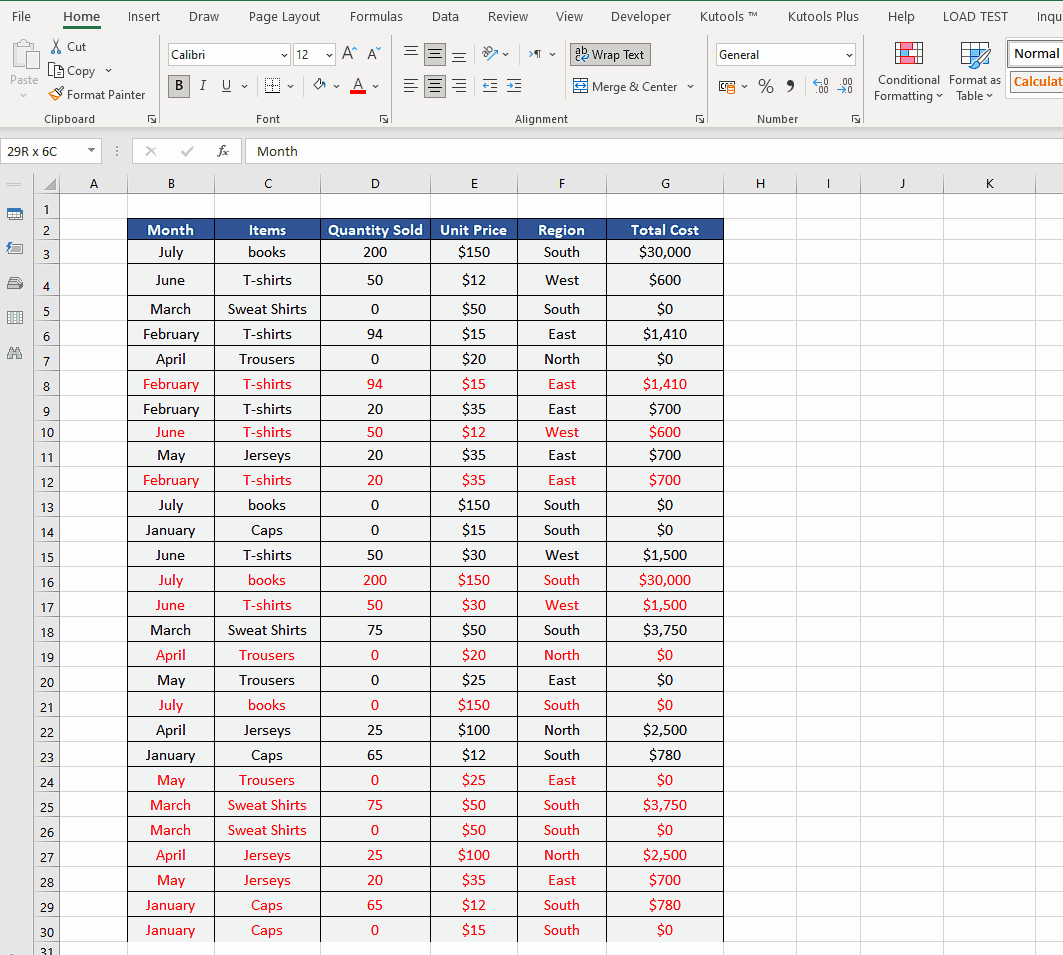This screenshot has width=1063, height=955.
Task: Apply italic formatting
Action: tap(202, 86)
